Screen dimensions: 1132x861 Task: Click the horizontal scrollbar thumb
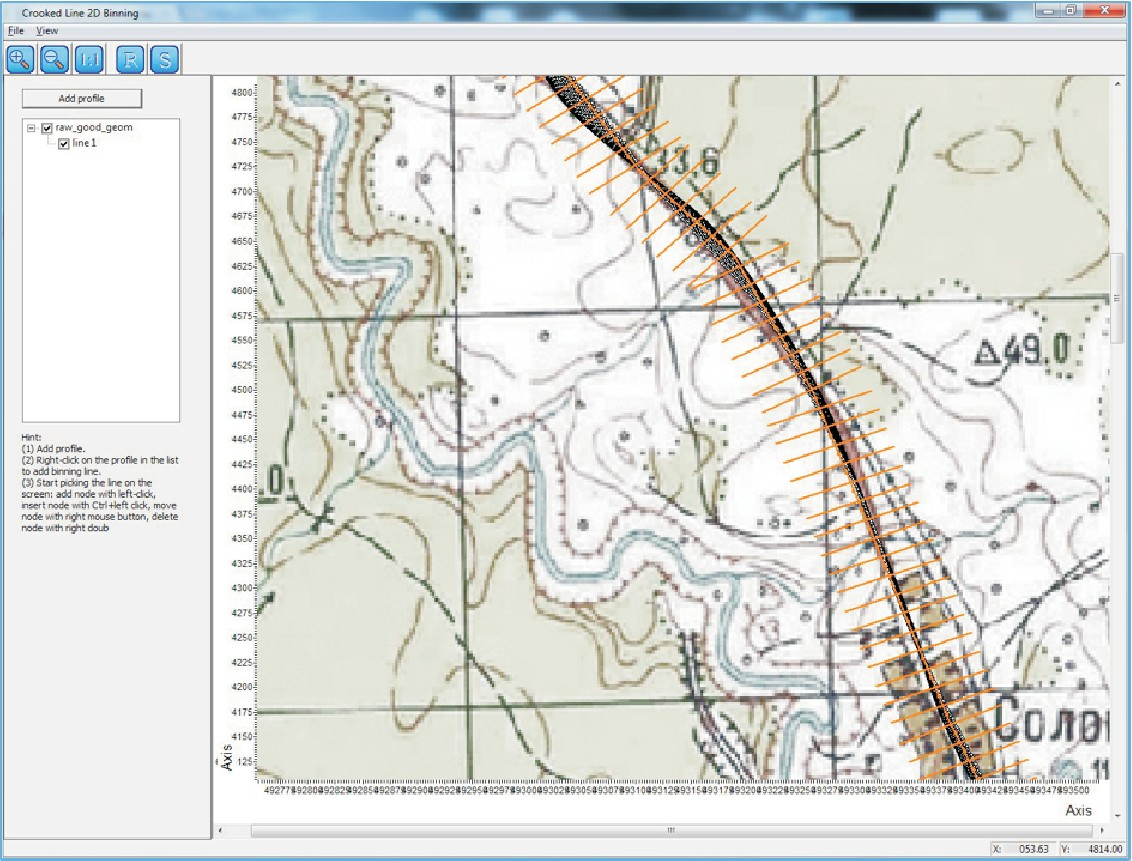[671, 830]
